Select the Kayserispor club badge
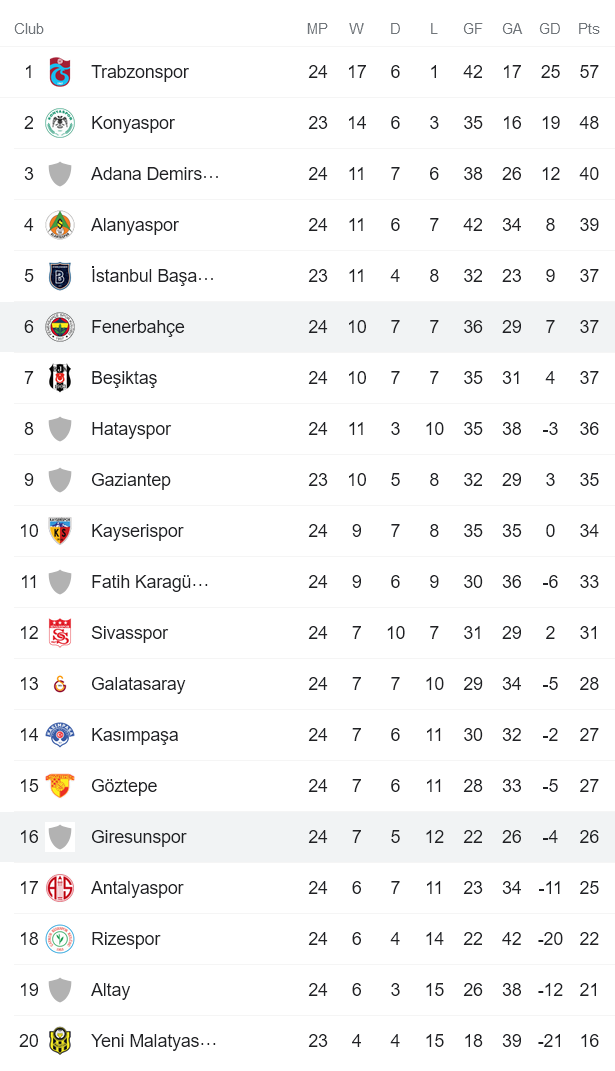615x1071 pixels. (60, 530)
